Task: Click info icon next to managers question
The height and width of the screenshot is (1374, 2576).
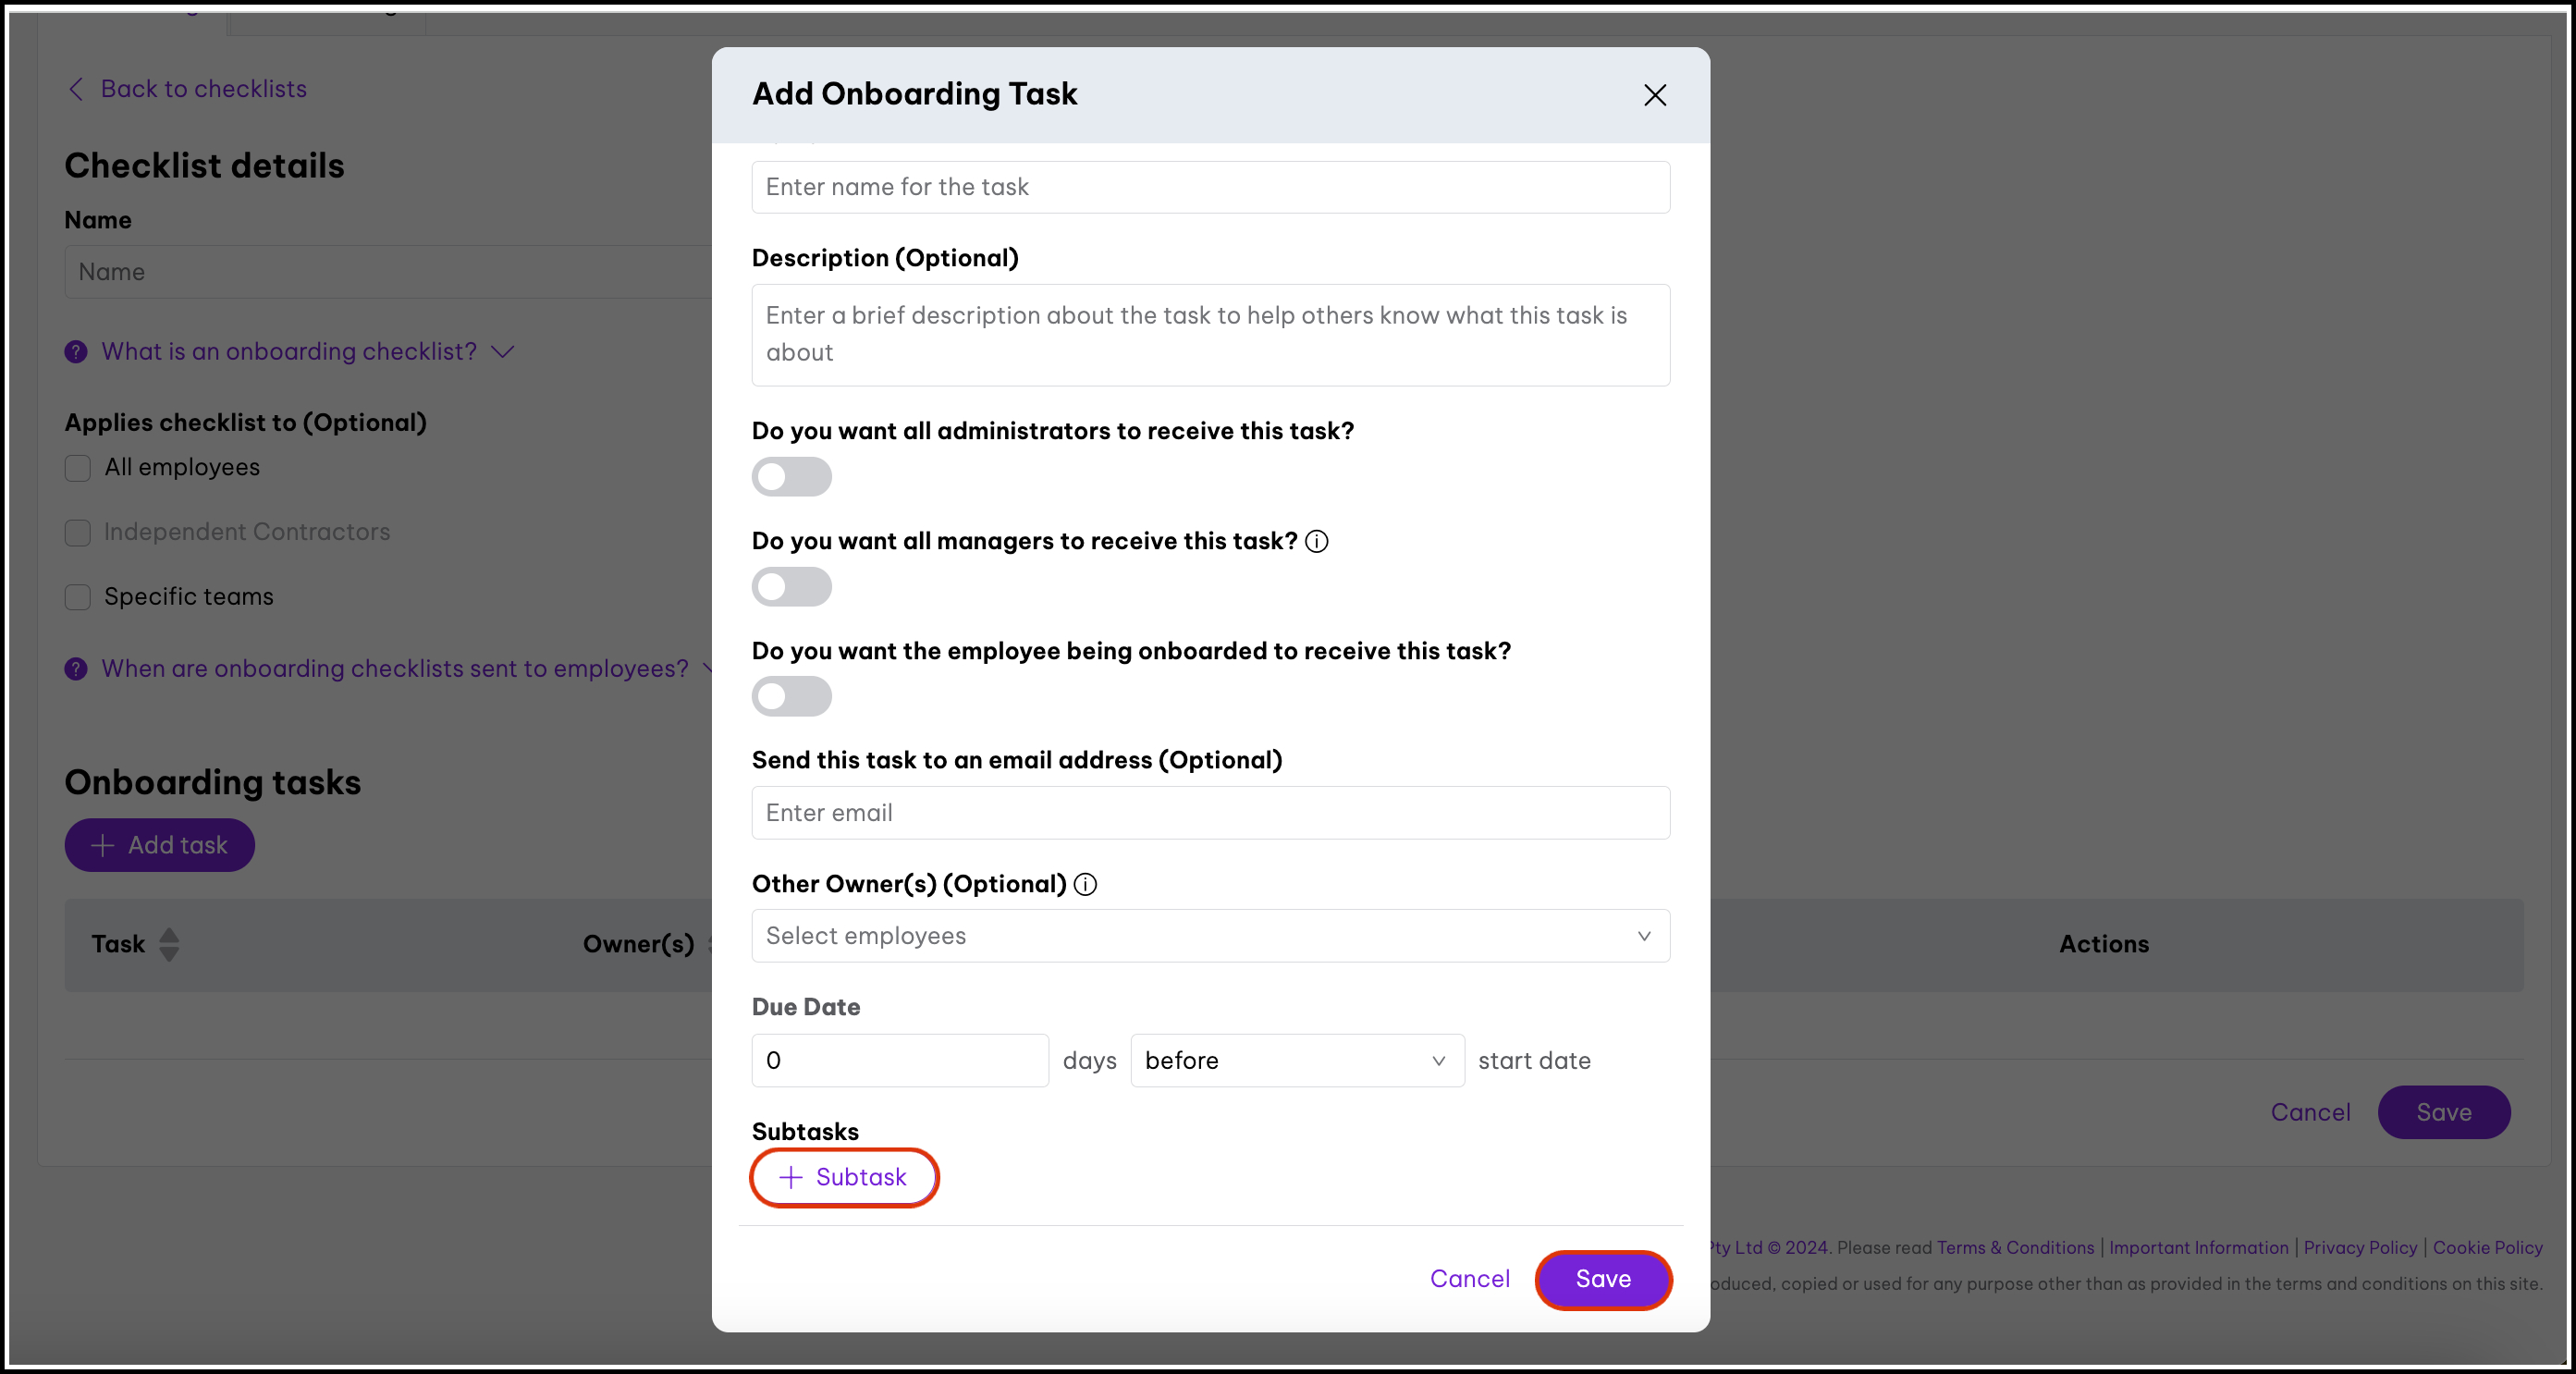Action: coord(1317,541)
